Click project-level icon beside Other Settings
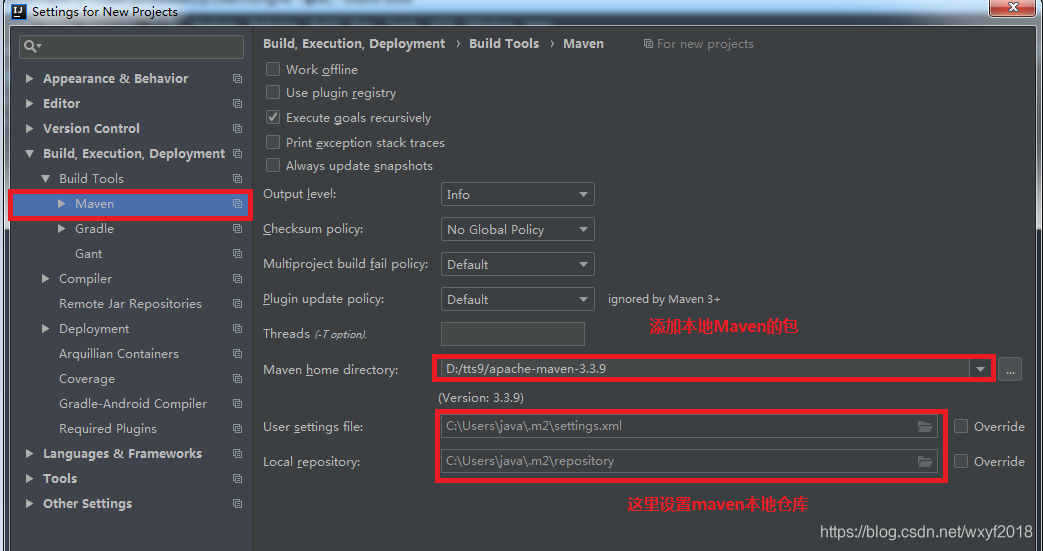 [x=237, y=504]
